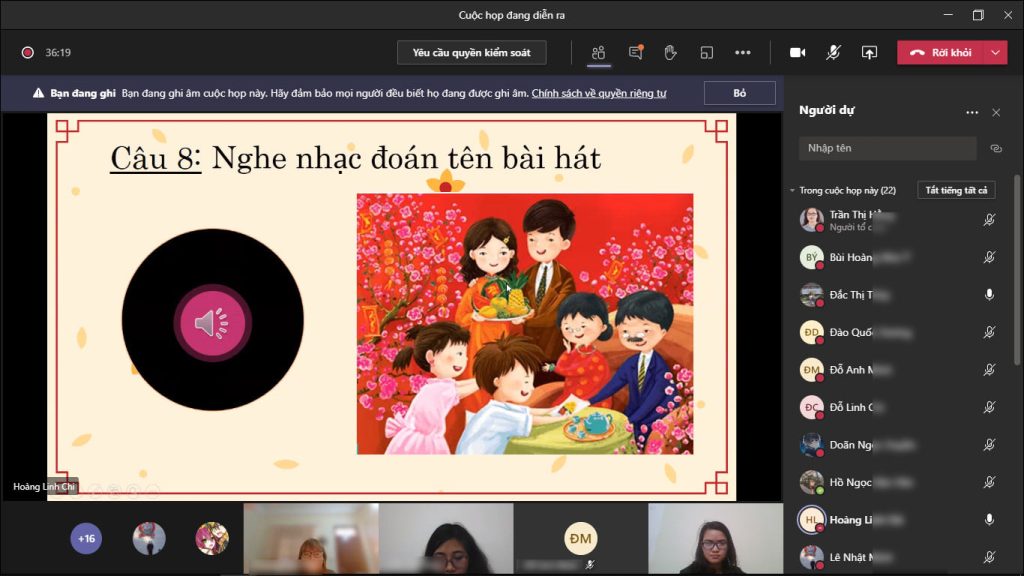Collapse the 'Trong cuộc họp này (22)' section
This screenshot has height=576, width=1024.
coord(792,190)
